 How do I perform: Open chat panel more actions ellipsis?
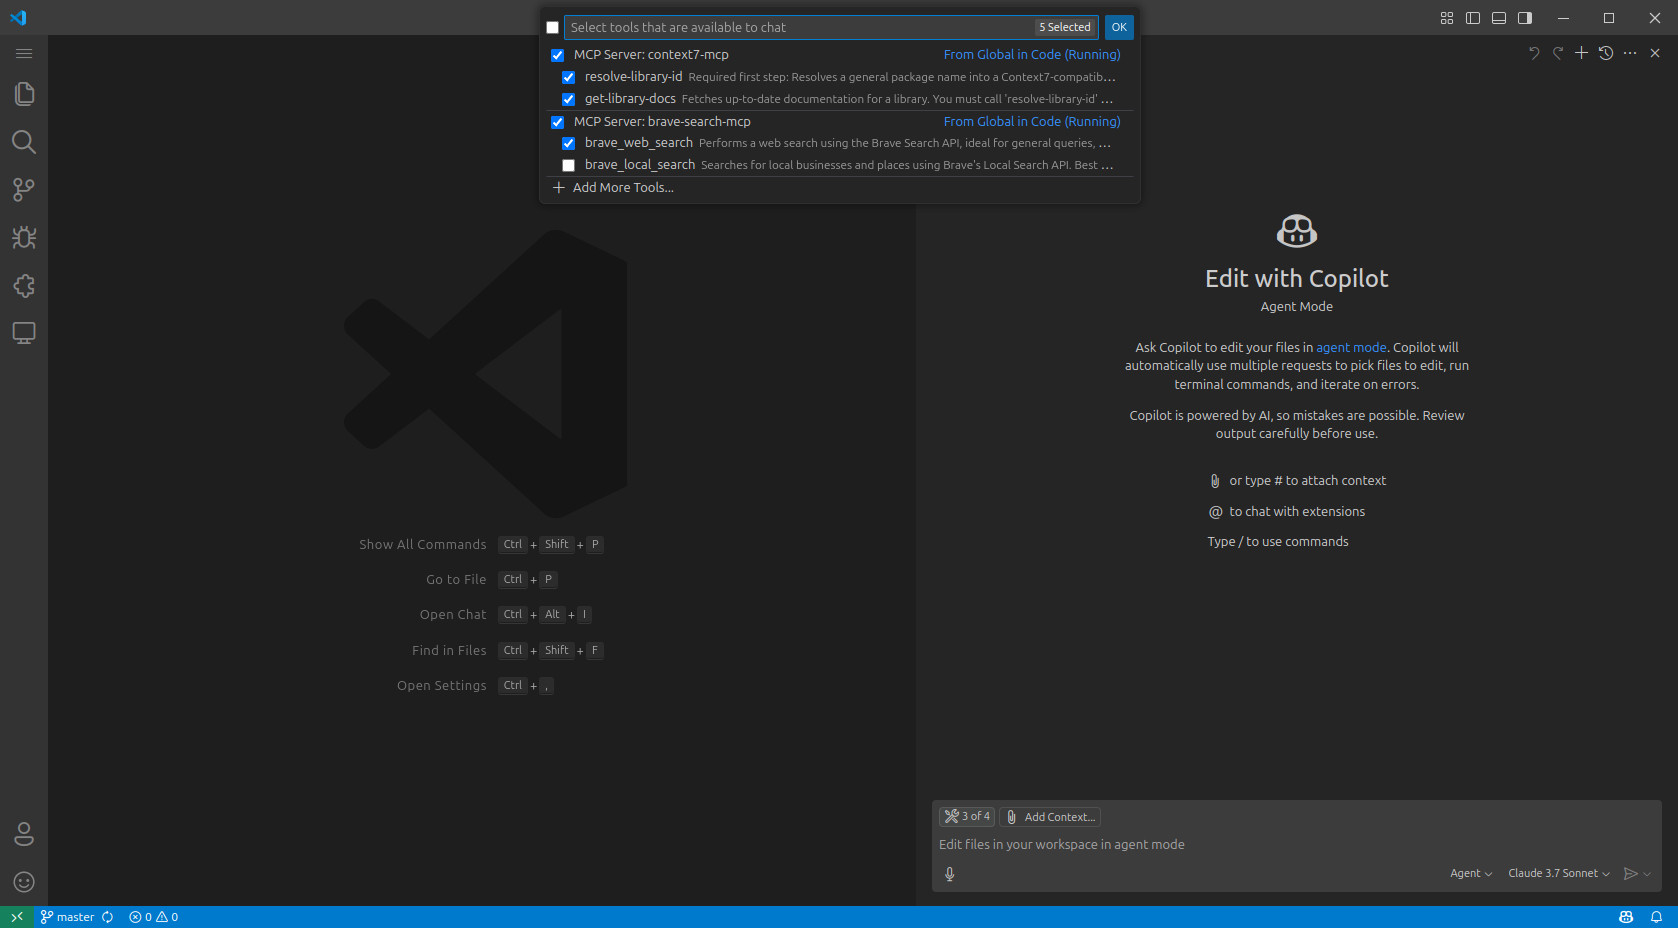pyautogui.click(x=1630, y=53)
